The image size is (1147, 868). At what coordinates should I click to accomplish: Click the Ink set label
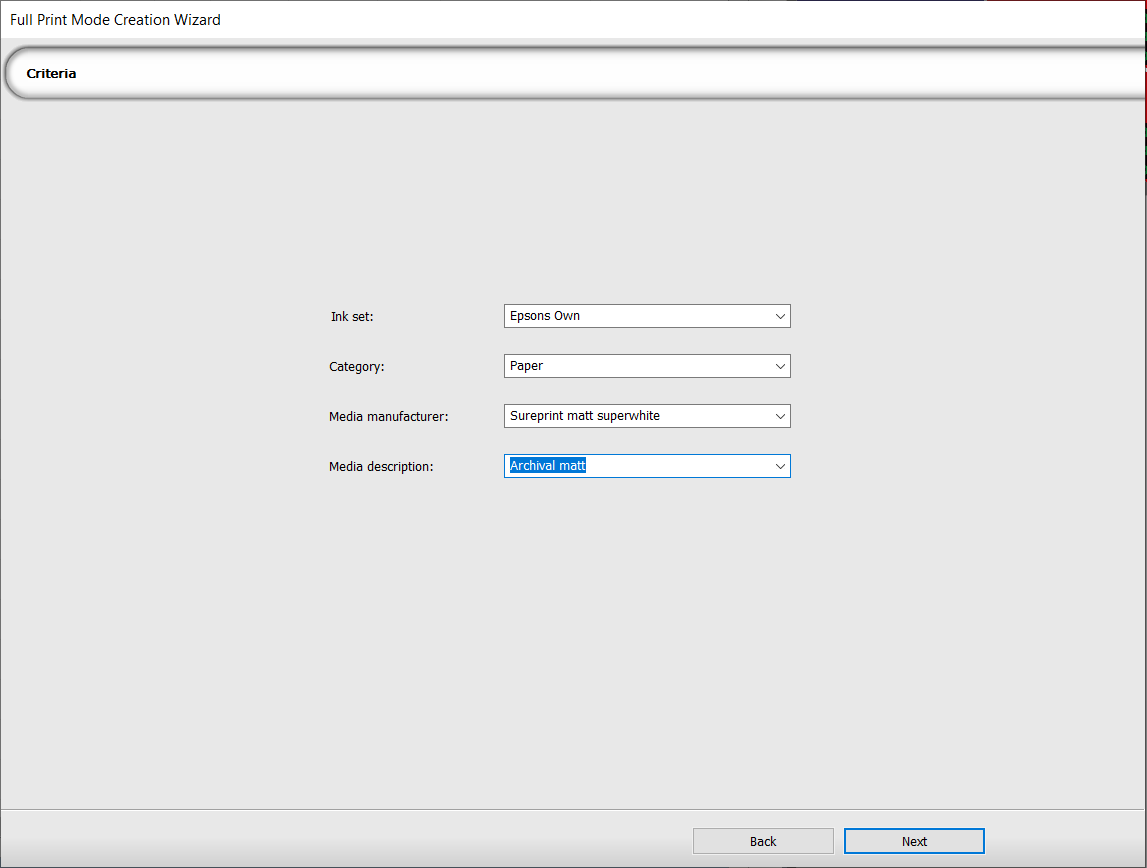coord(352,317)
